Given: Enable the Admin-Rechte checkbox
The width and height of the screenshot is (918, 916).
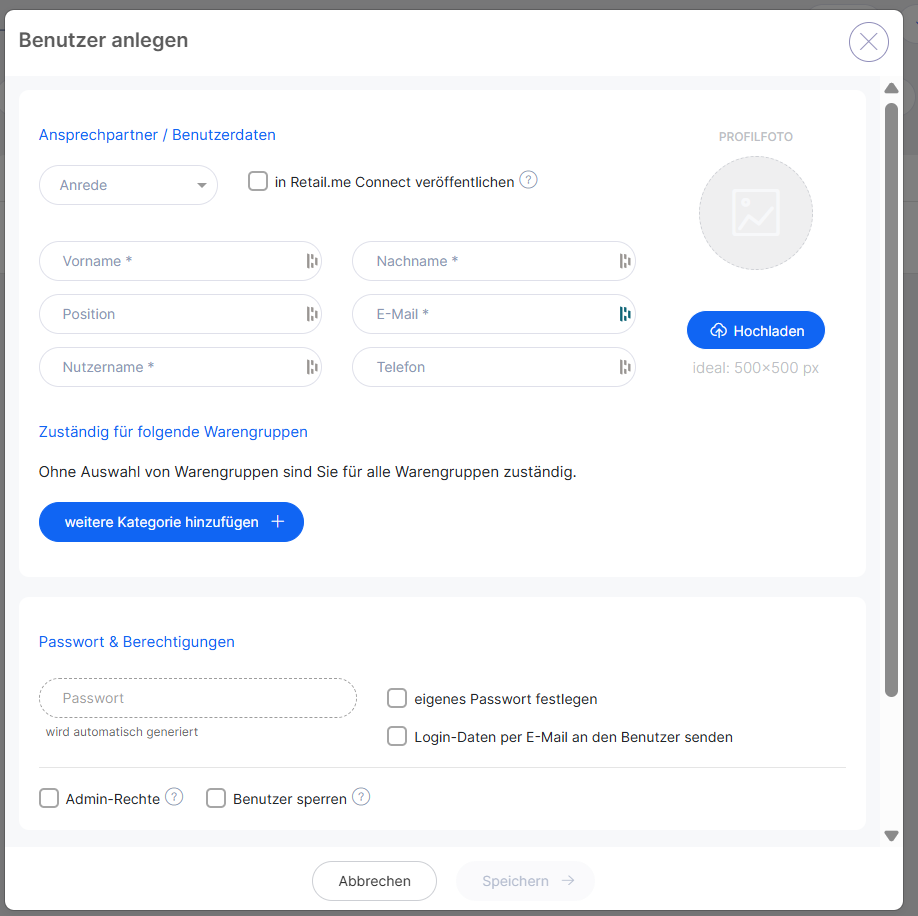Looking at the screenshot, I should 49,798.
